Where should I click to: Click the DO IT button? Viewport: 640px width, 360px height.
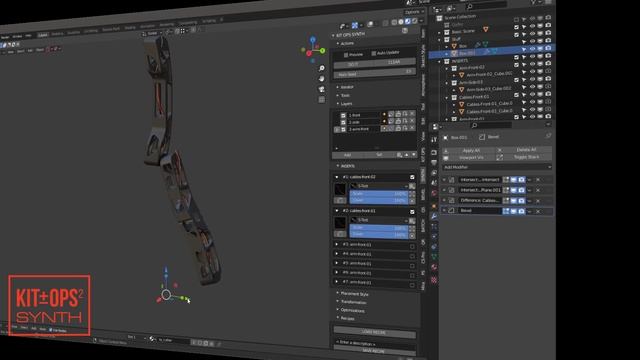click(x=353, y=64)
